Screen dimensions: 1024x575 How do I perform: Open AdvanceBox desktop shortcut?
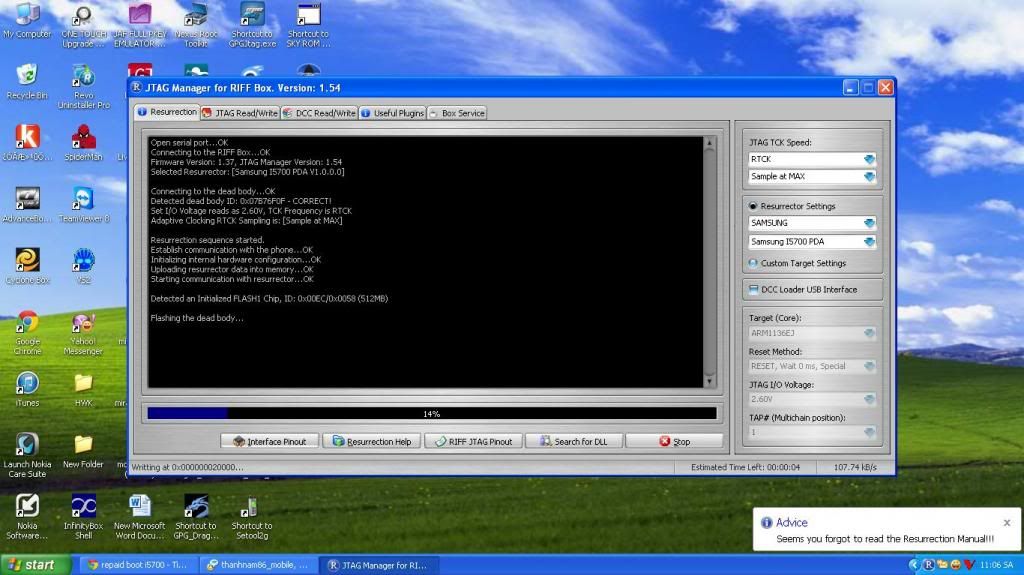tap(27, 205)
